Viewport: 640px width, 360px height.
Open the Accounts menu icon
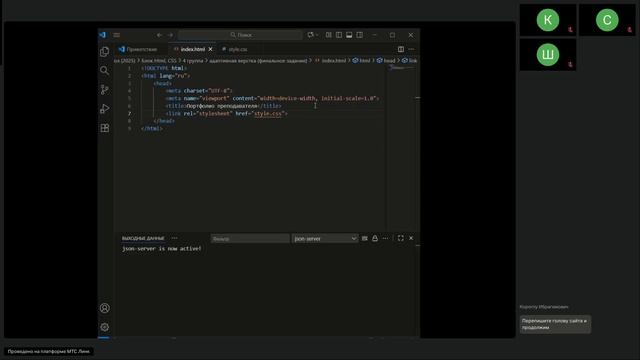[x=104, y=308]
